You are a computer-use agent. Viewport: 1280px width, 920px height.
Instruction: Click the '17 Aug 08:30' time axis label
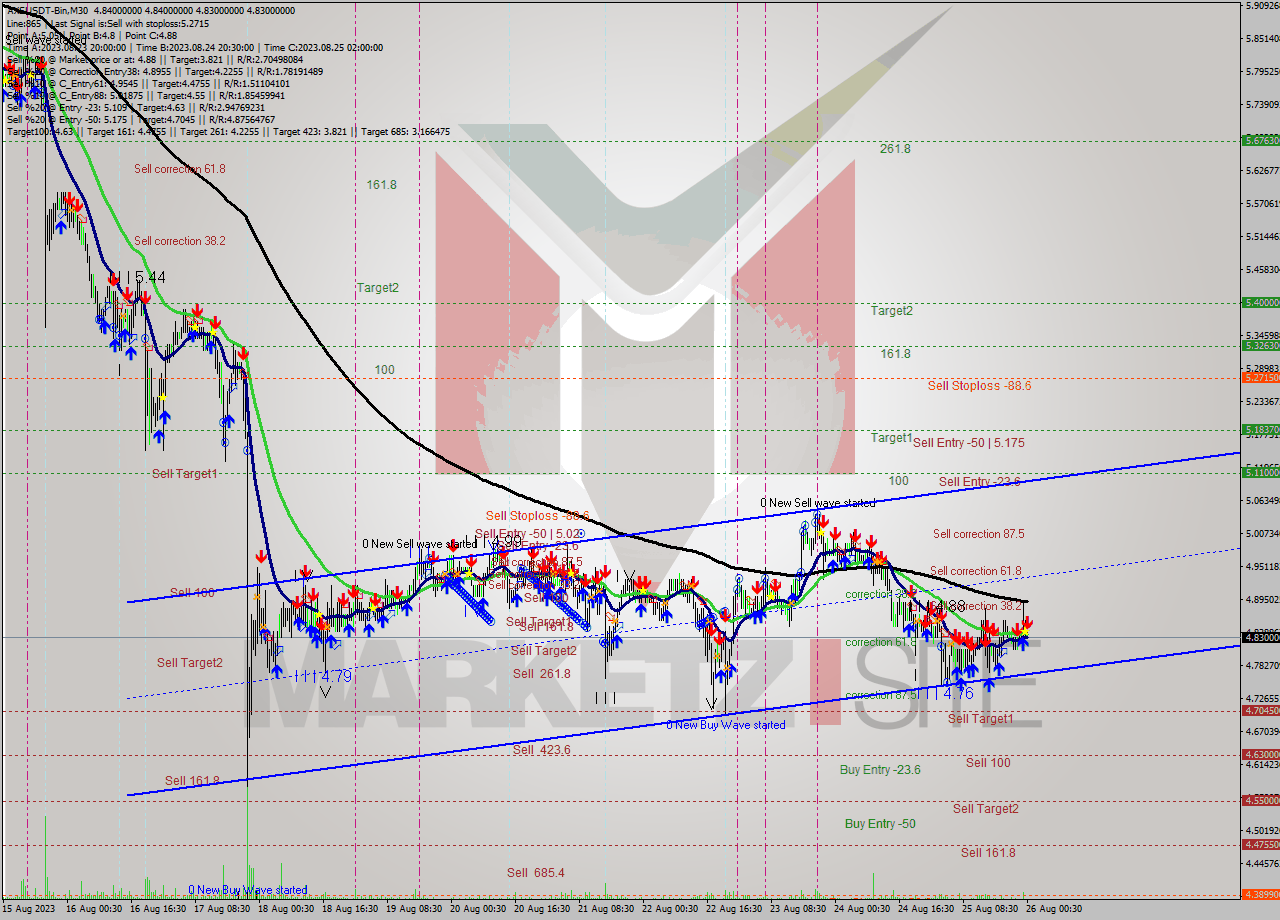pyautogui.click(x=222, y=909)
